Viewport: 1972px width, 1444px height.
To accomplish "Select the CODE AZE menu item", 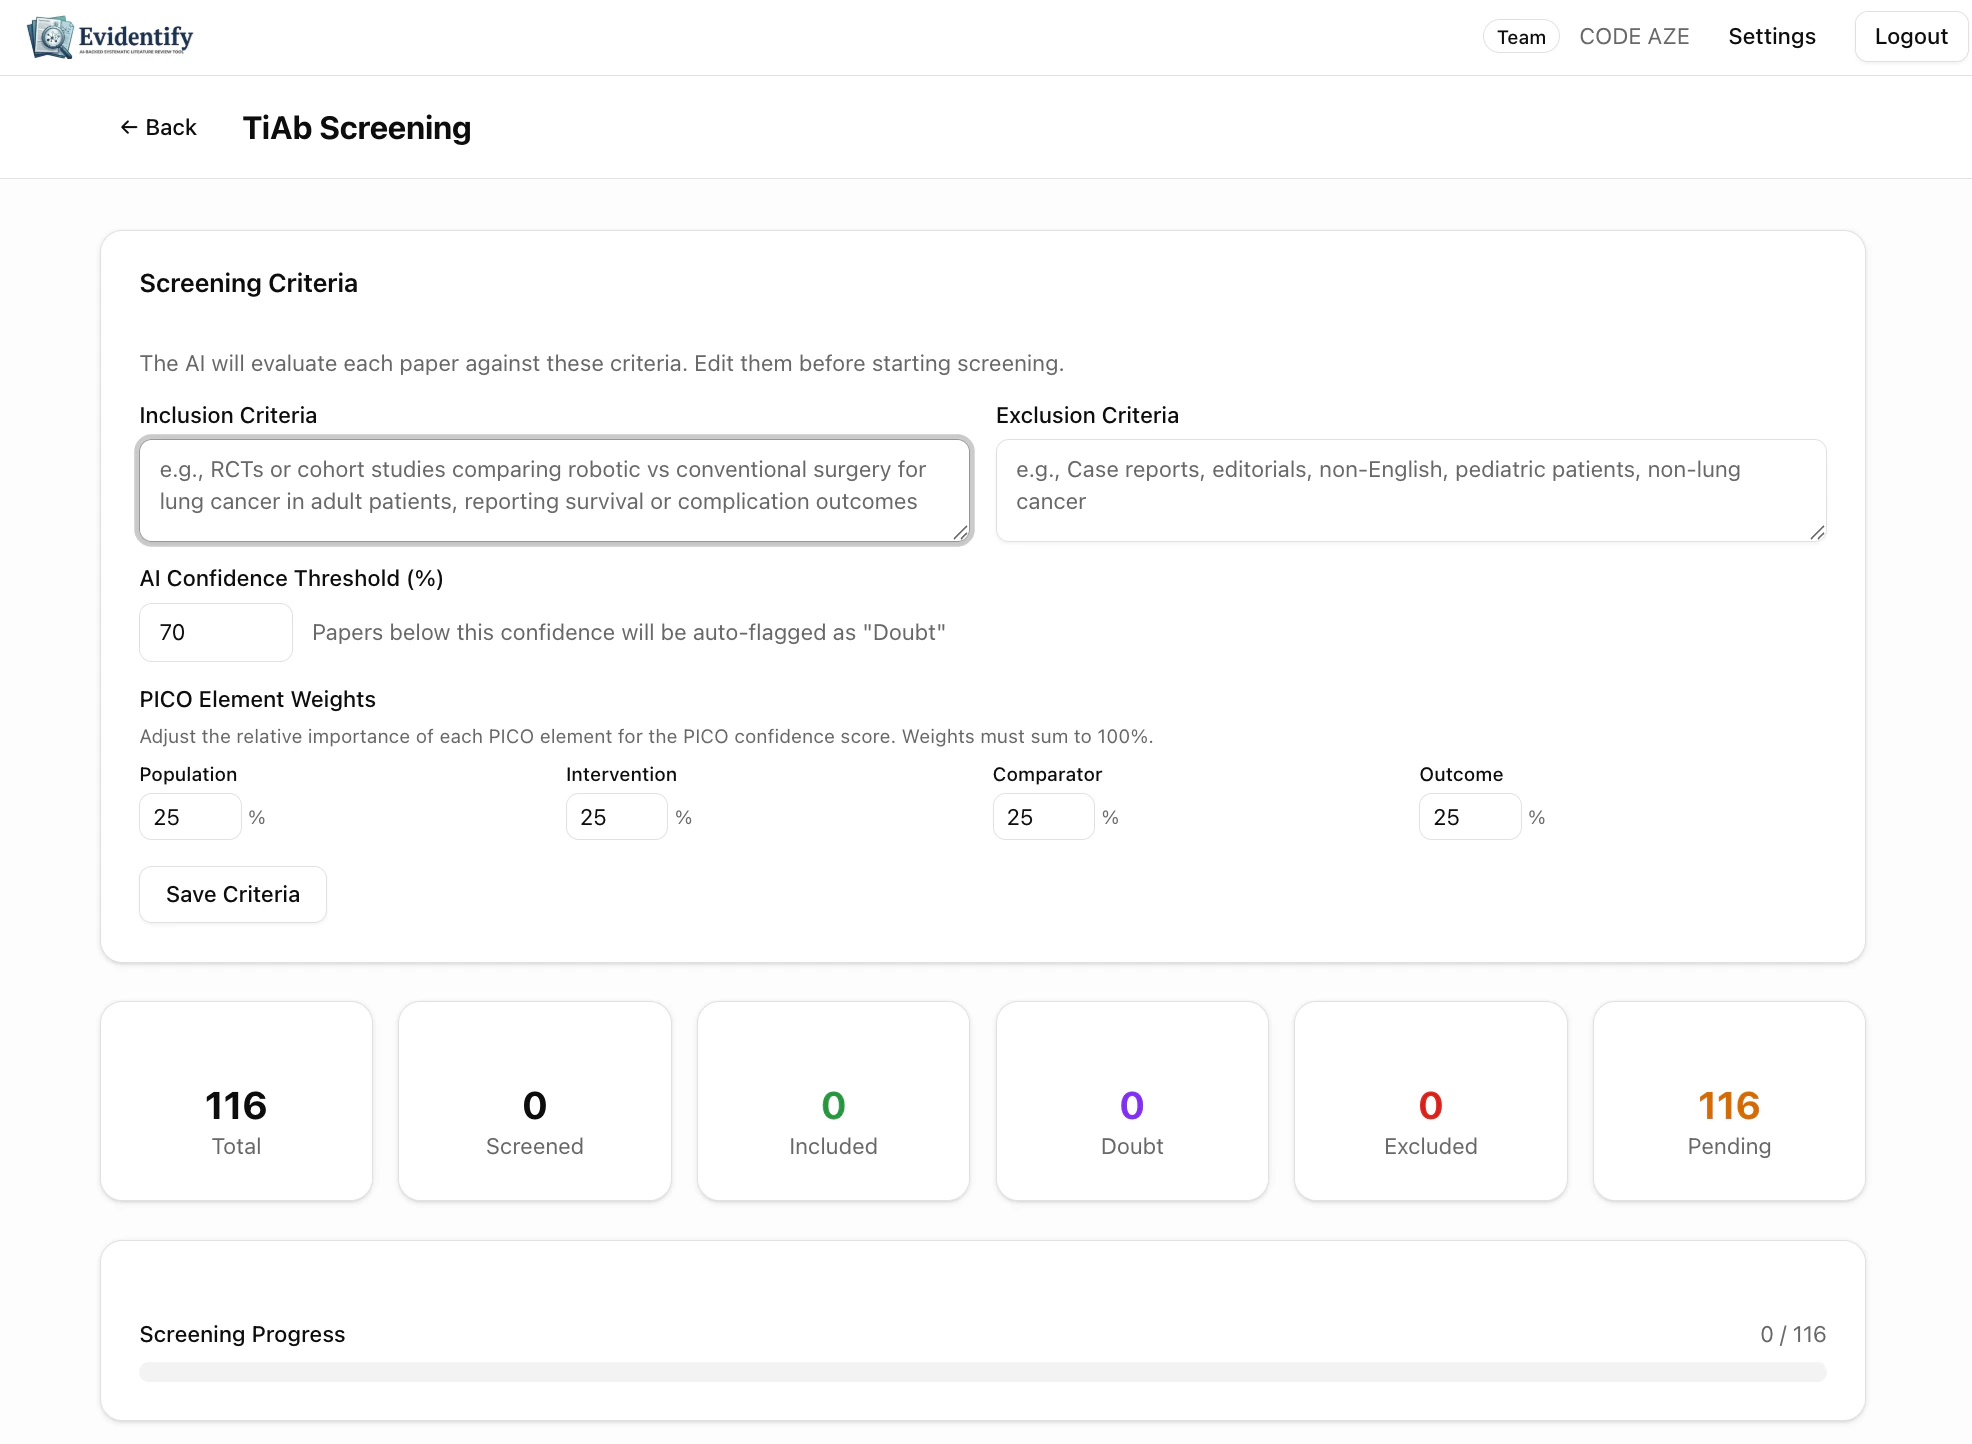I will (x=1634, y=36).
